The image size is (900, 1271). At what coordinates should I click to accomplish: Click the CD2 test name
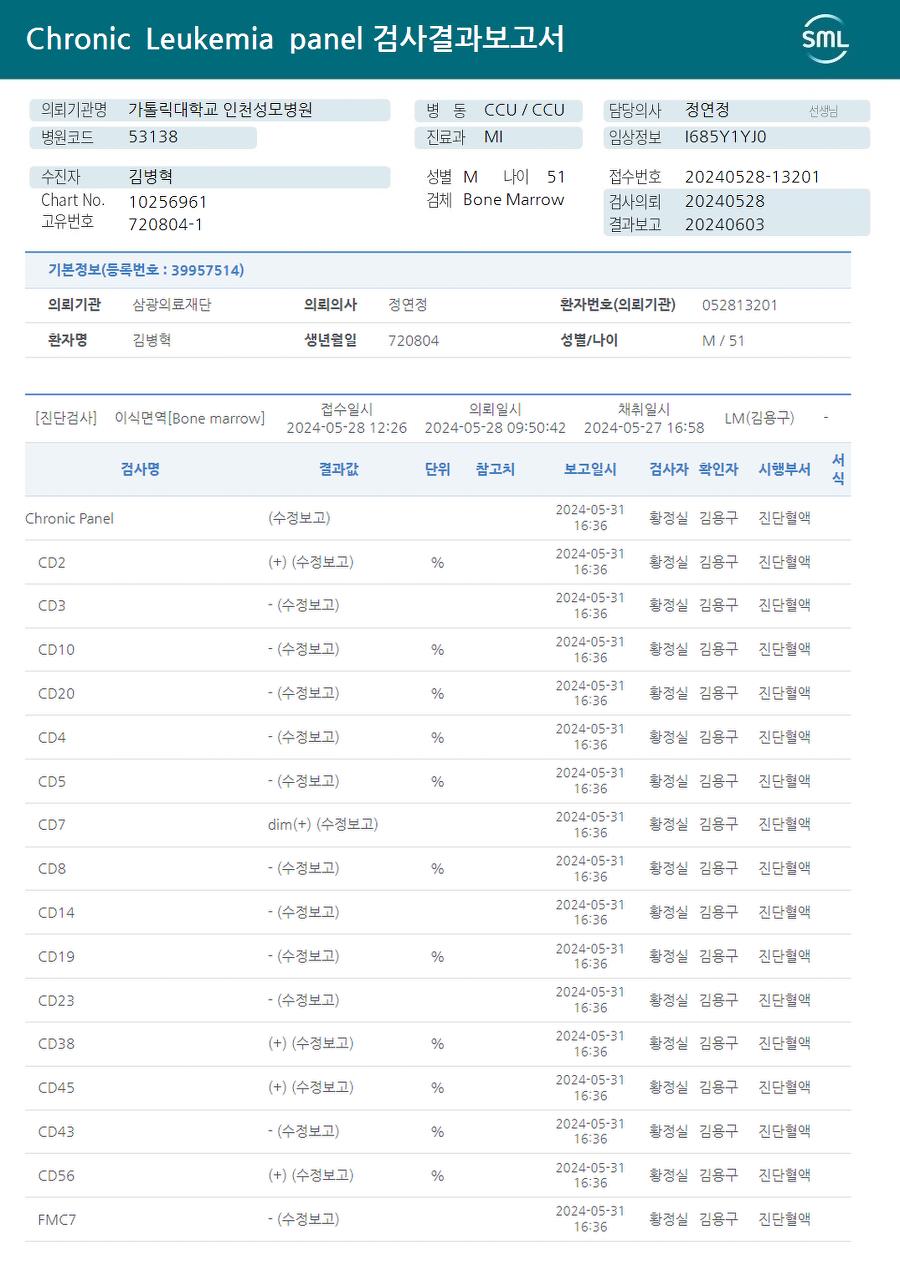coord(52,562)
